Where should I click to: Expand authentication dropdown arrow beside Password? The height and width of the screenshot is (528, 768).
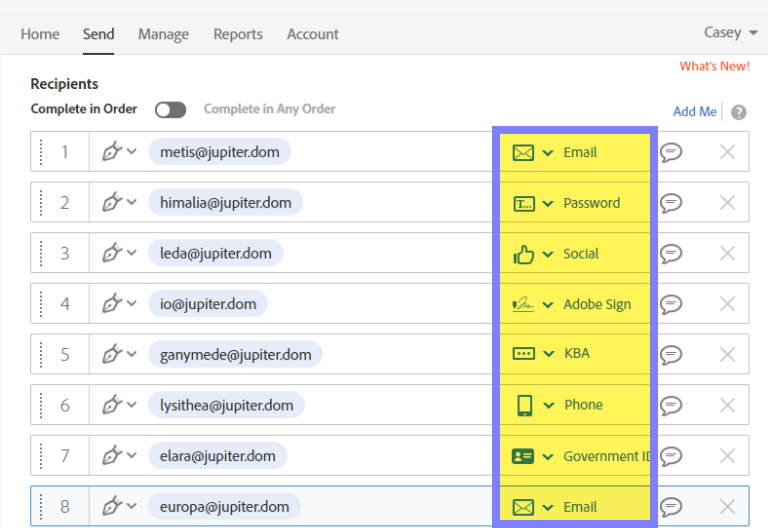click(548, 204)
